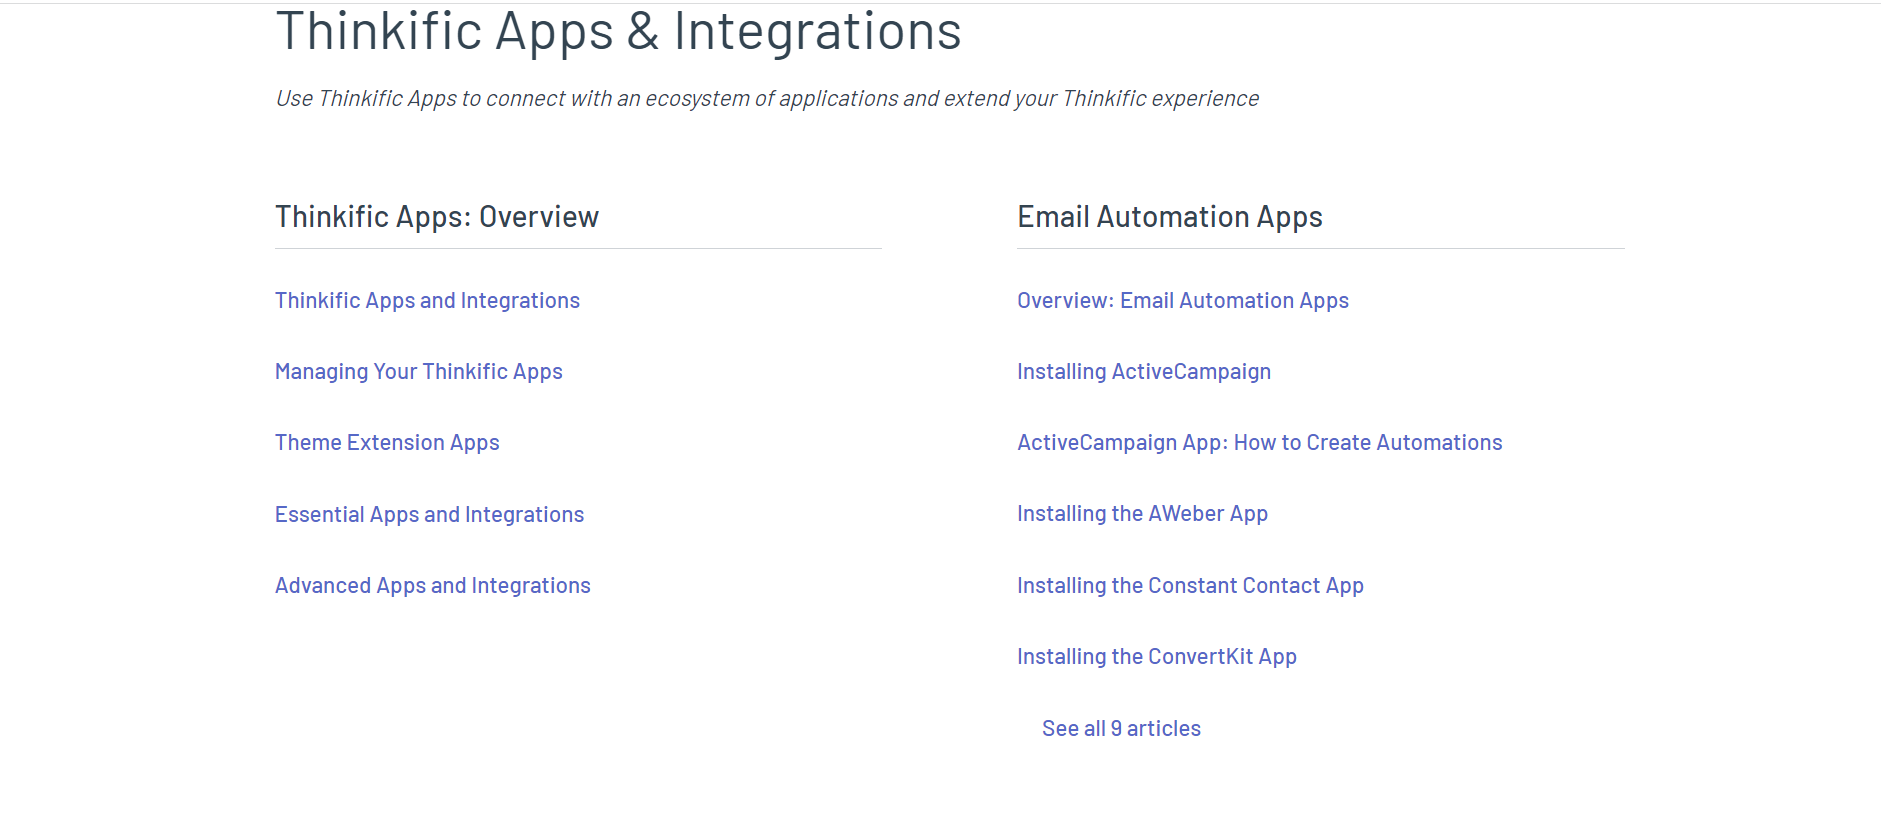The height and width of the screenshot is (838, 1881).
Task: Open Thinkific Apps and Integrations article
Action: [427, 301]
